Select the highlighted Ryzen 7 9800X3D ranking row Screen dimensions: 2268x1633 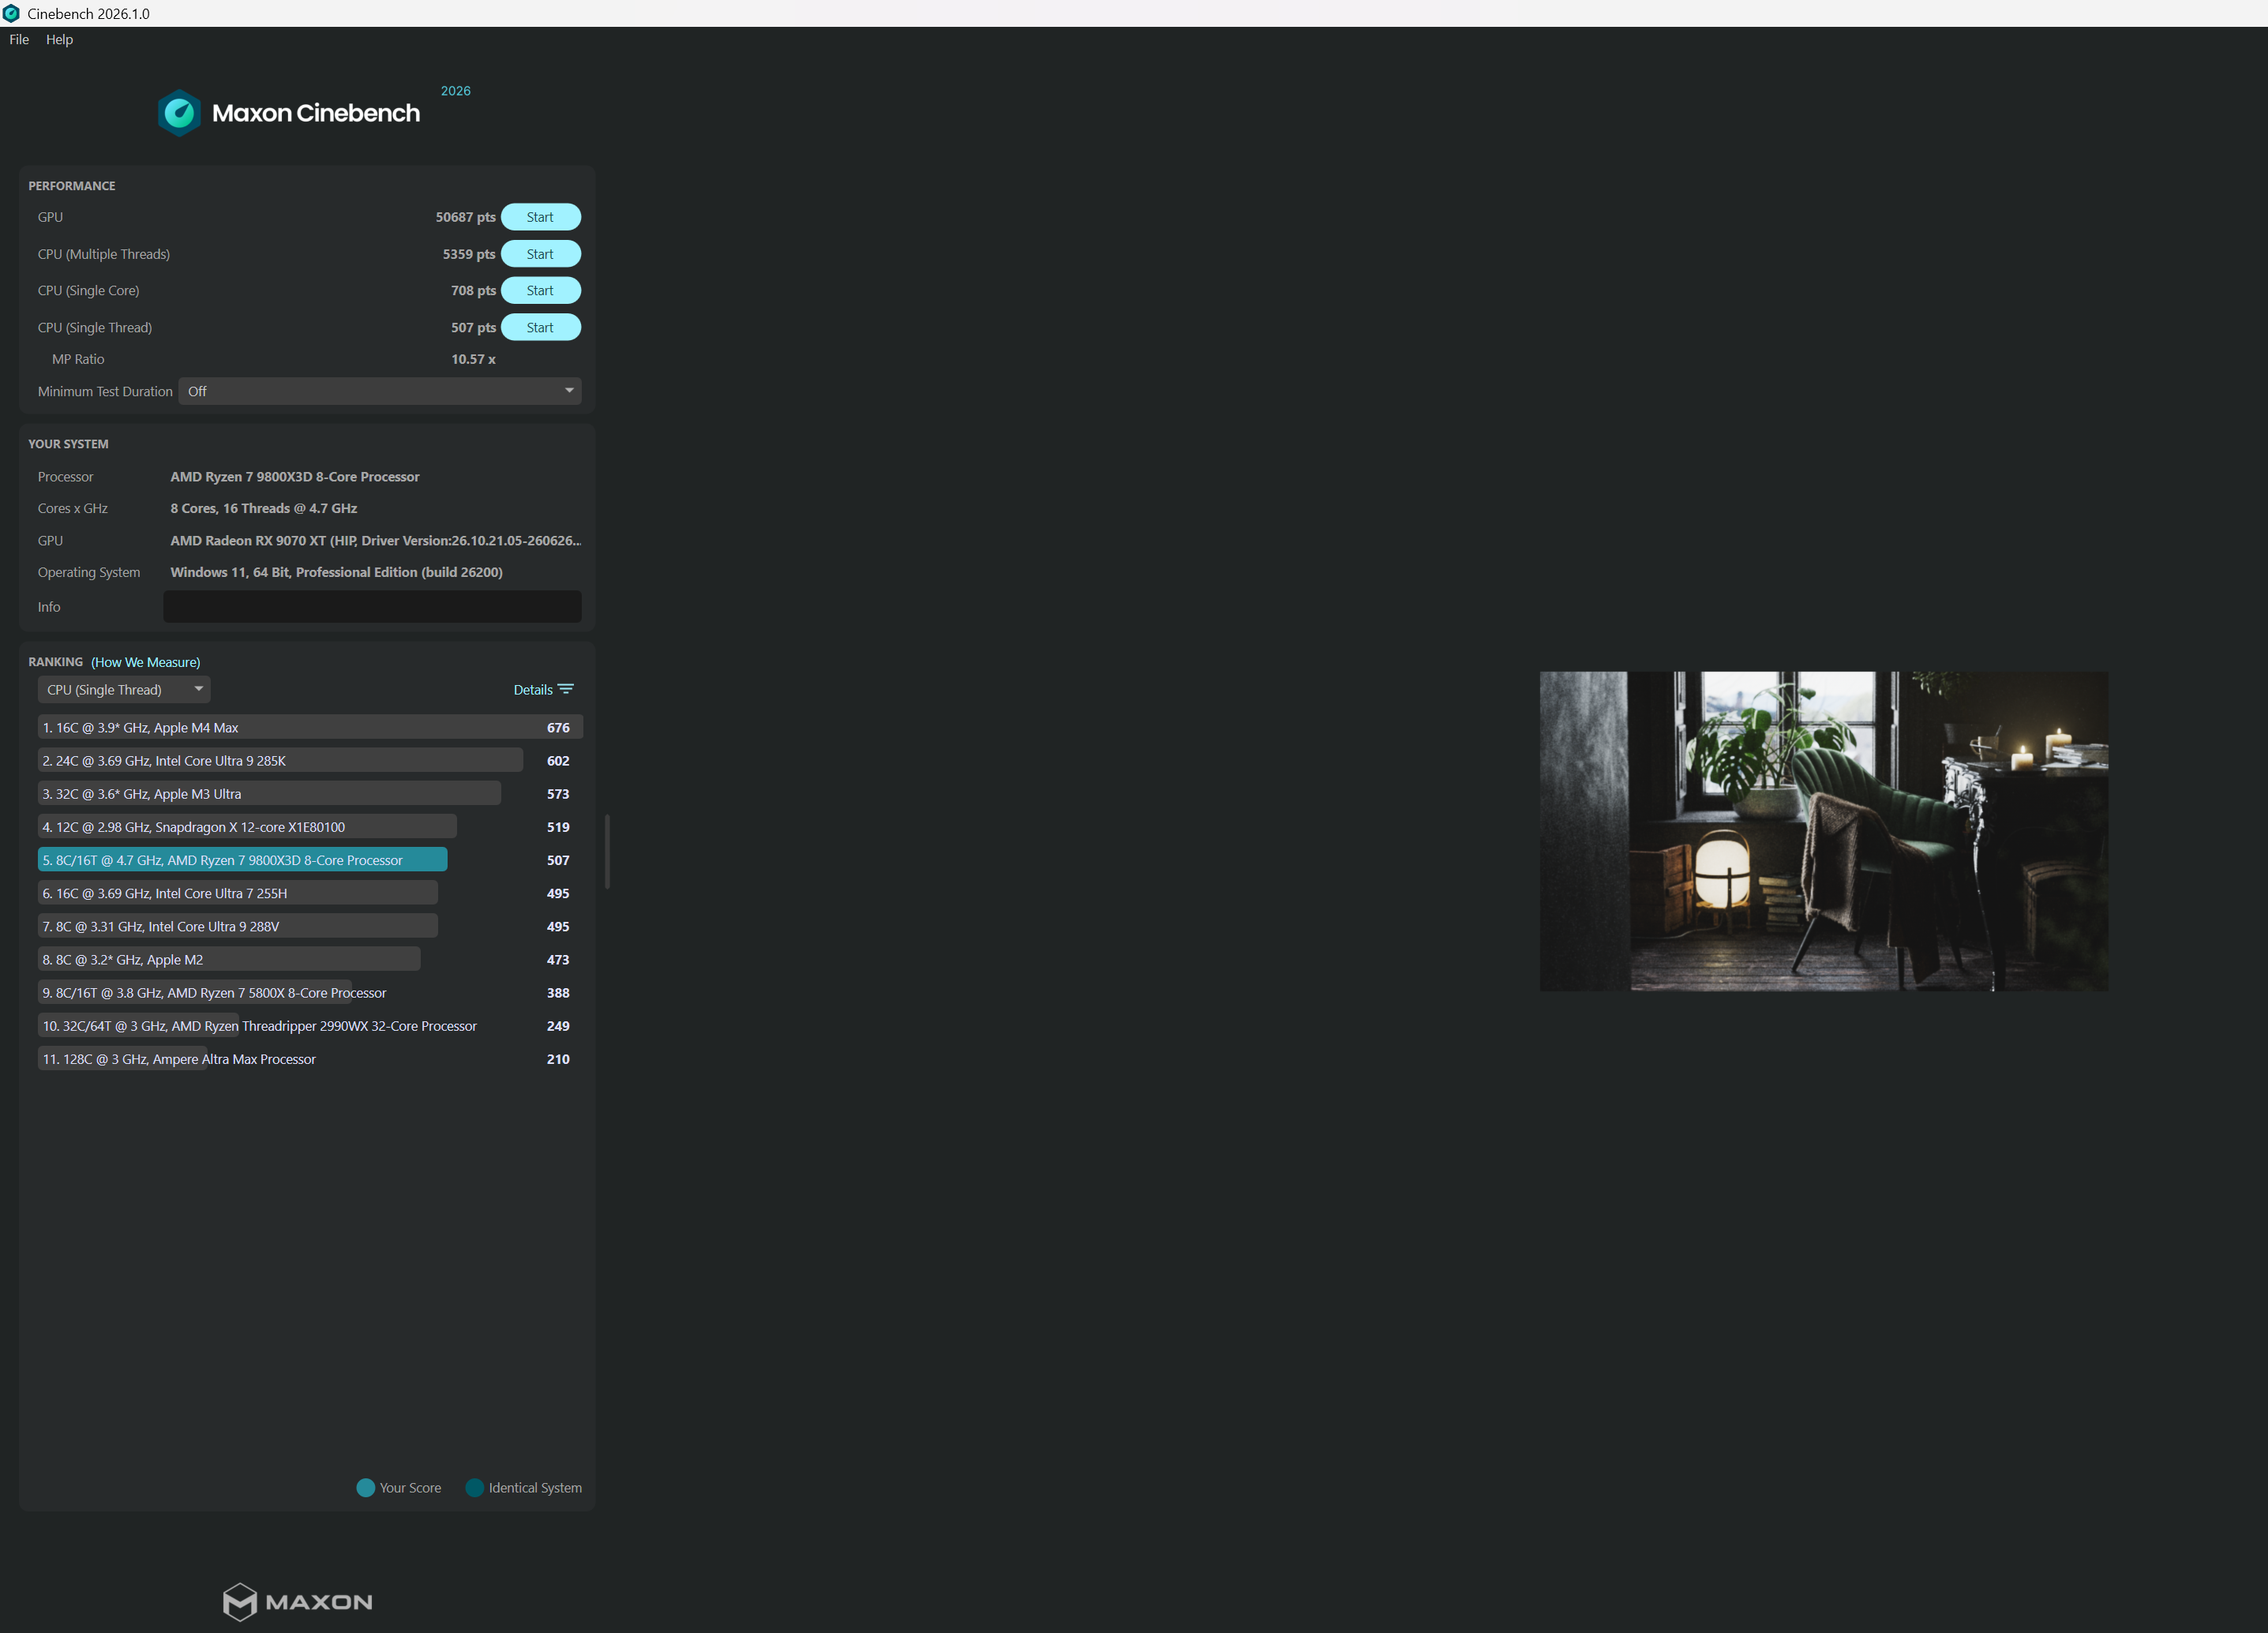pos(310,860)
